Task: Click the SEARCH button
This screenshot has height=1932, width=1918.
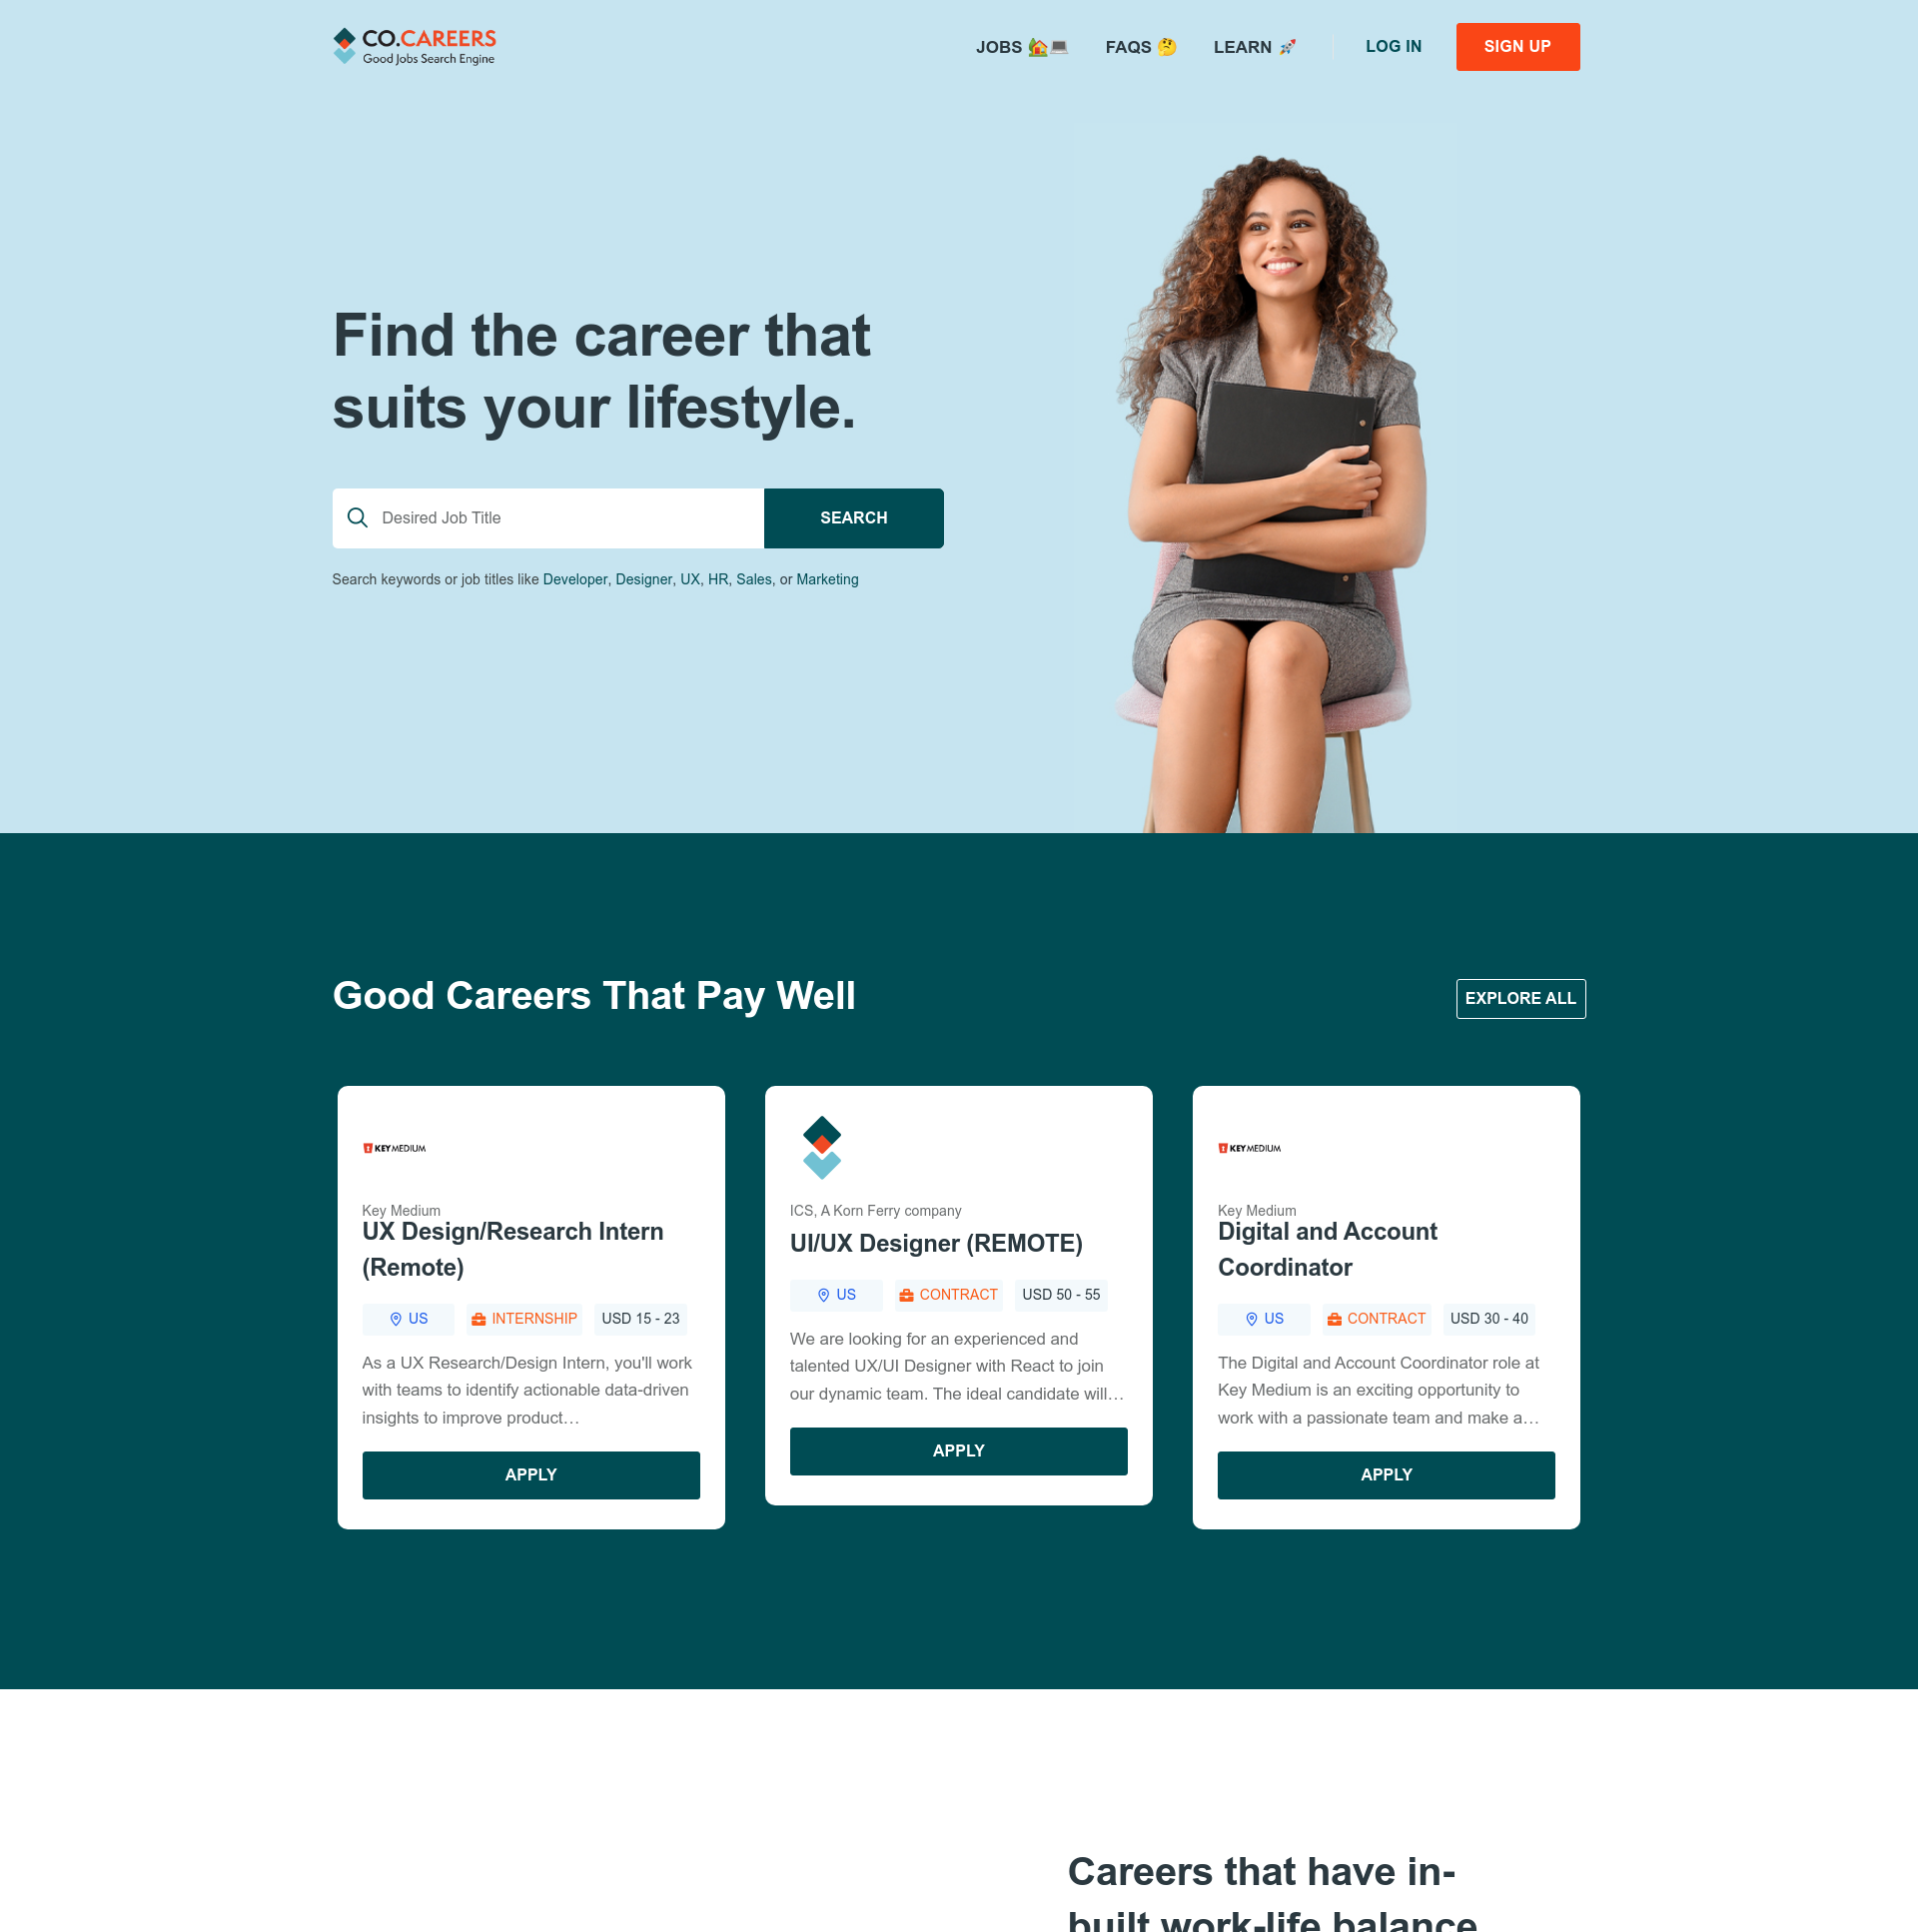Action: pyautogui.click(x=854, y=518)
